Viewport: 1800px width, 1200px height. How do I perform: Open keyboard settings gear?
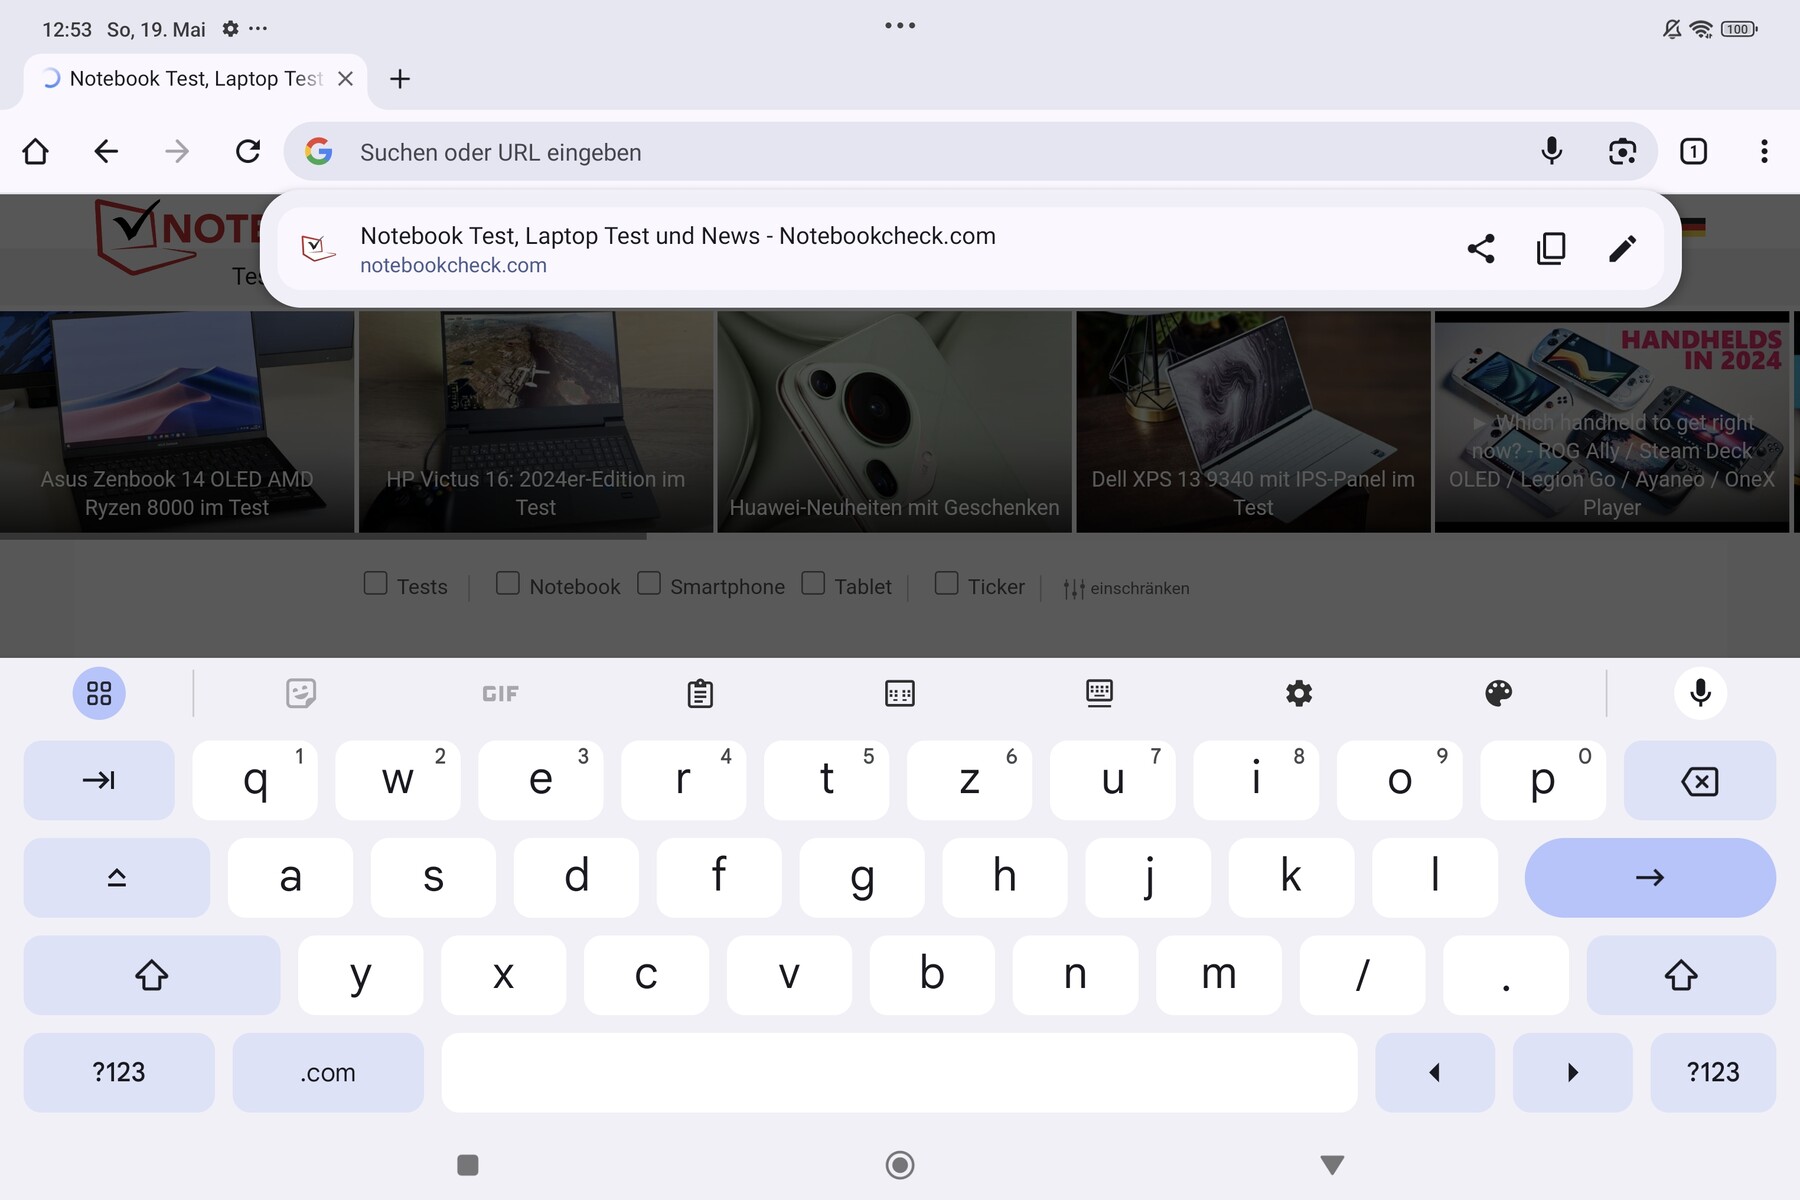pos(1299,693)
